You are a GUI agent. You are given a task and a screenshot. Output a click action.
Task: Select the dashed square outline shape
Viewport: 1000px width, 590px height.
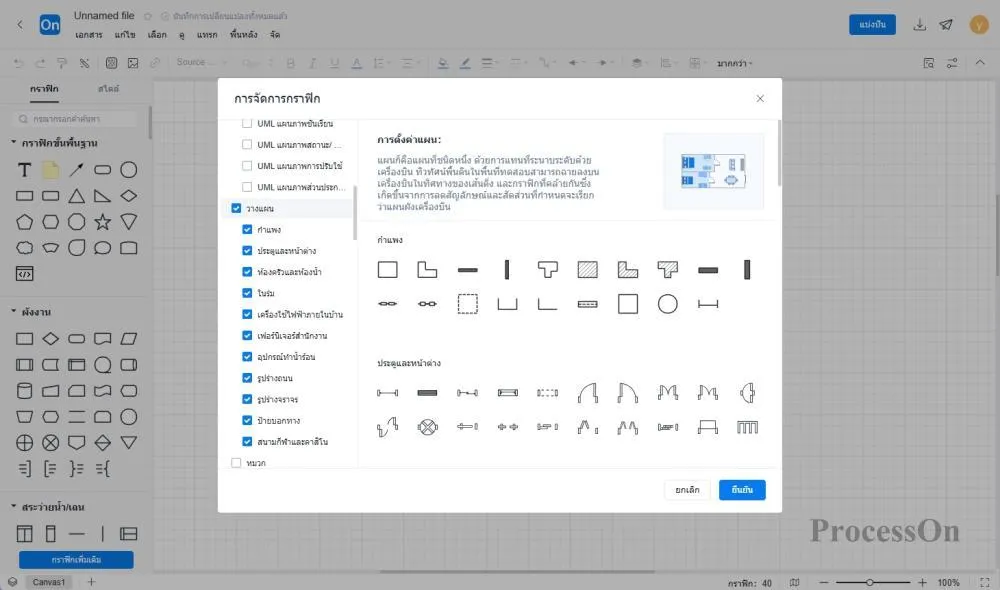coord(467,304)
